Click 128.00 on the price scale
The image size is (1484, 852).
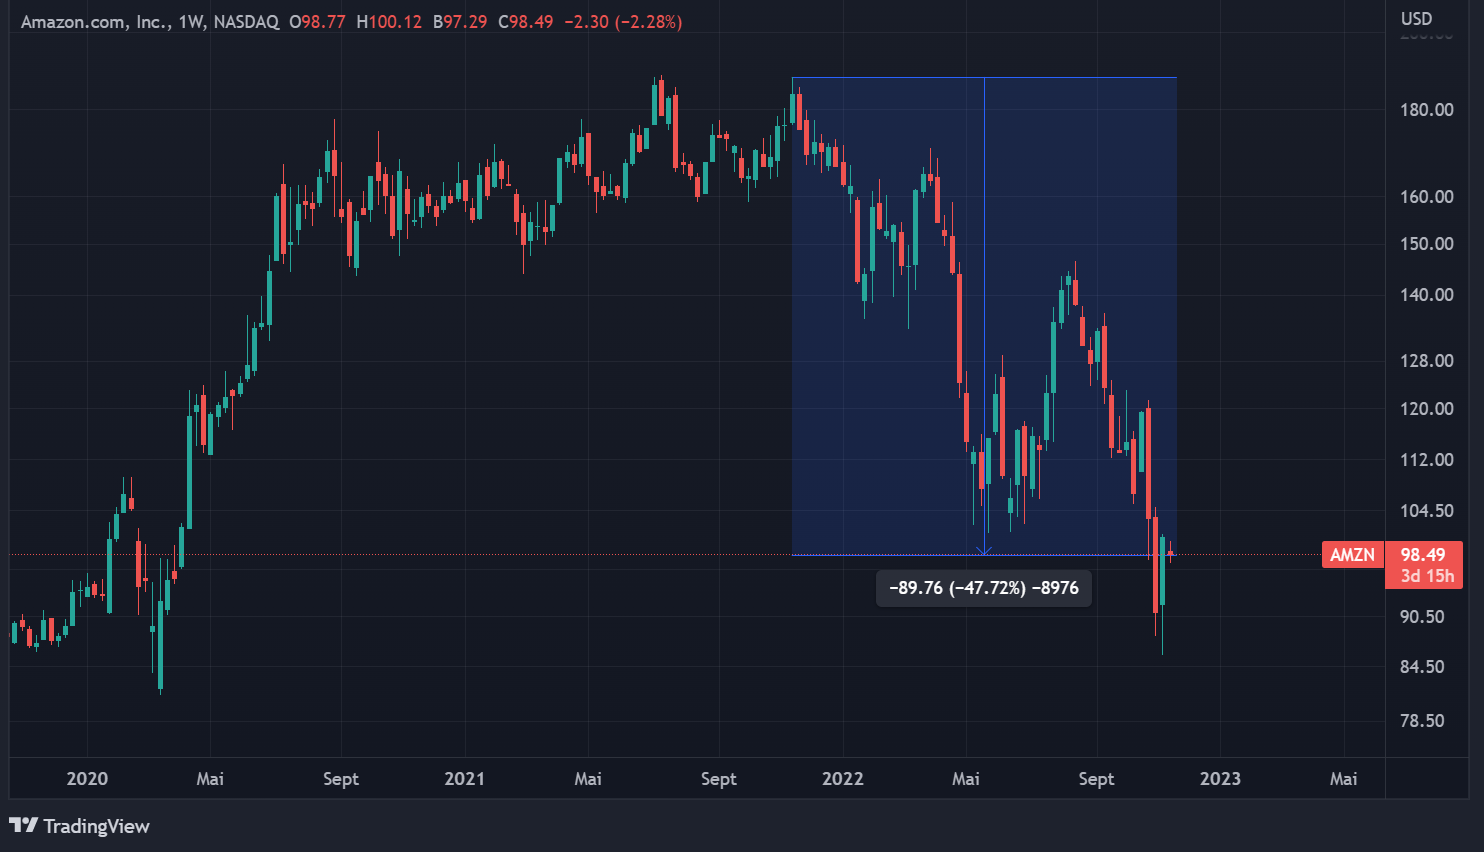(x=1426, y=361)
